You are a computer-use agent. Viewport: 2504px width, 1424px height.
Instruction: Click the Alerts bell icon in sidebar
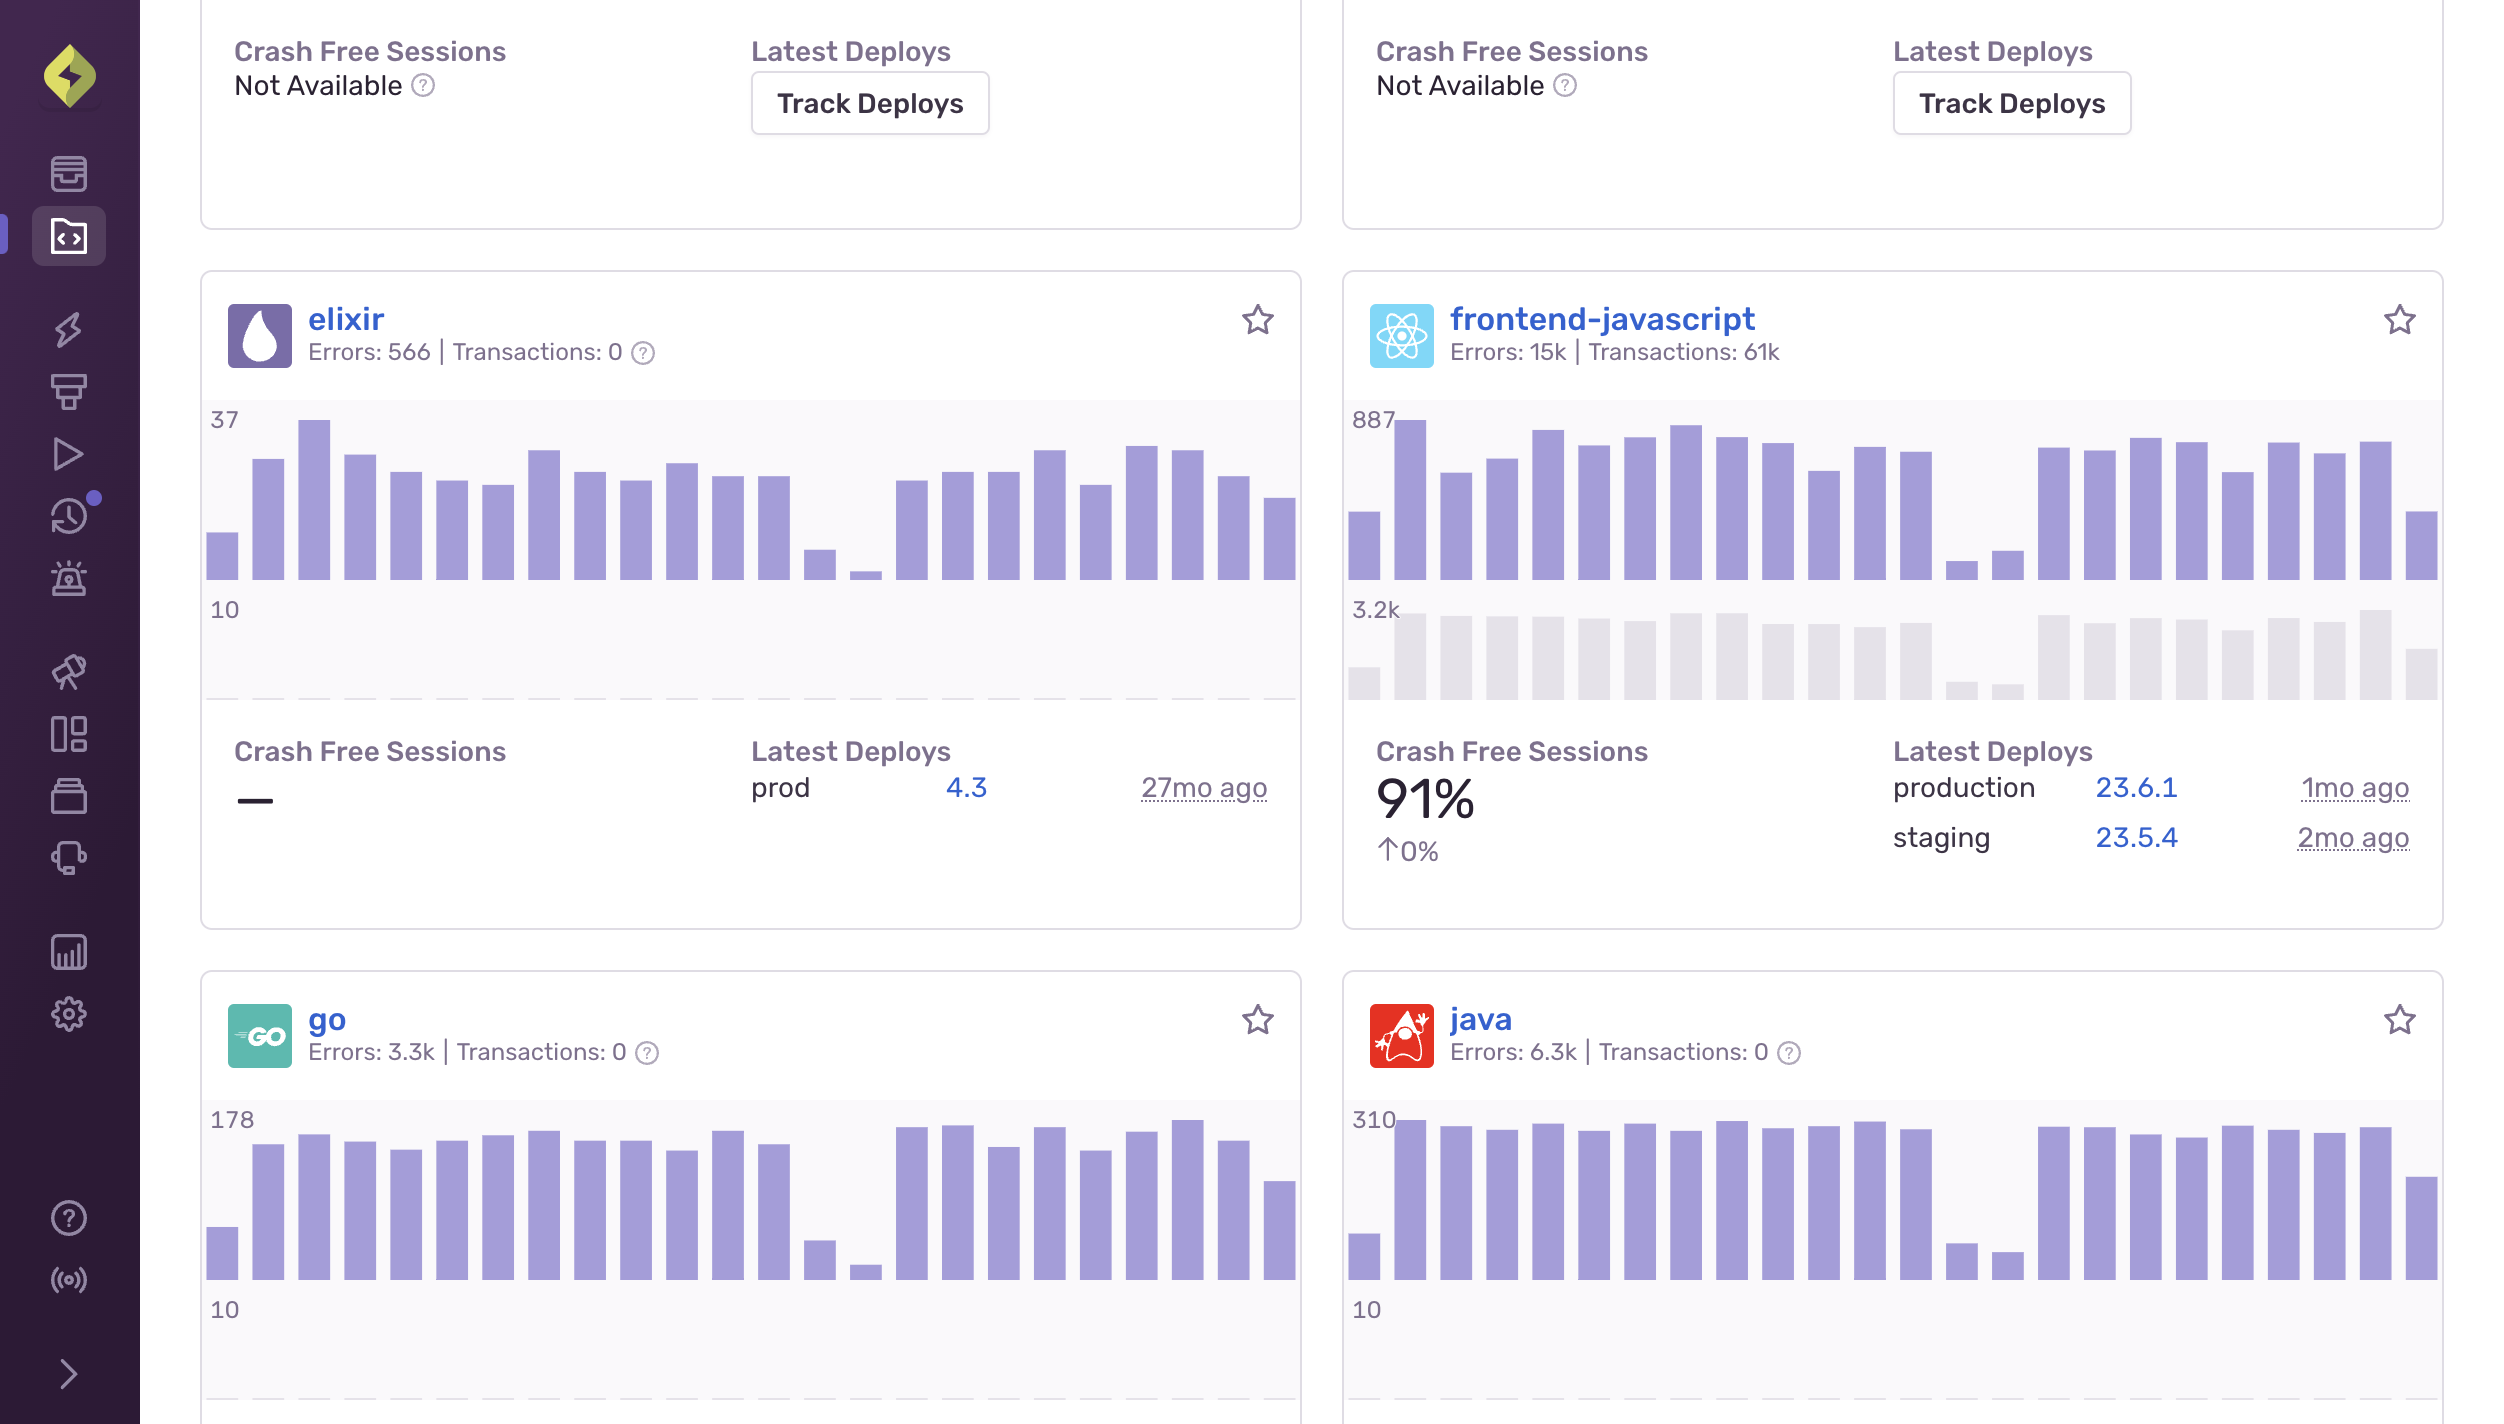[x=69, y=578]
